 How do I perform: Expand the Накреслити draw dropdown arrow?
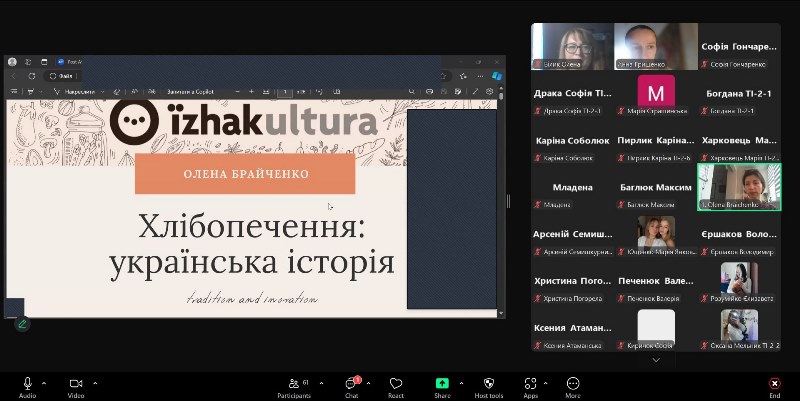point(103,92)
